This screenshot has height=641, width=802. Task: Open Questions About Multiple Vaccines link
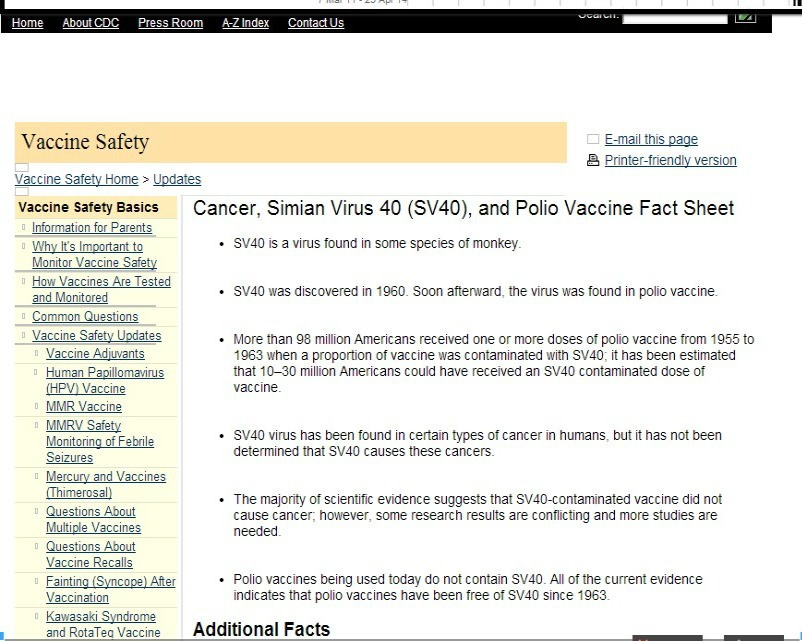(94, 519)
